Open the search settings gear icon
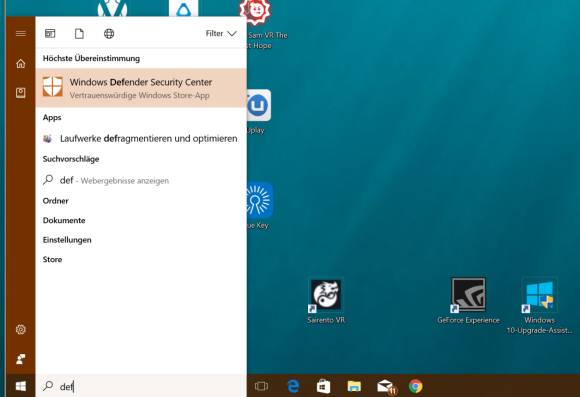Viewport: 580px width, 397px height. click(x=21, y=329)
